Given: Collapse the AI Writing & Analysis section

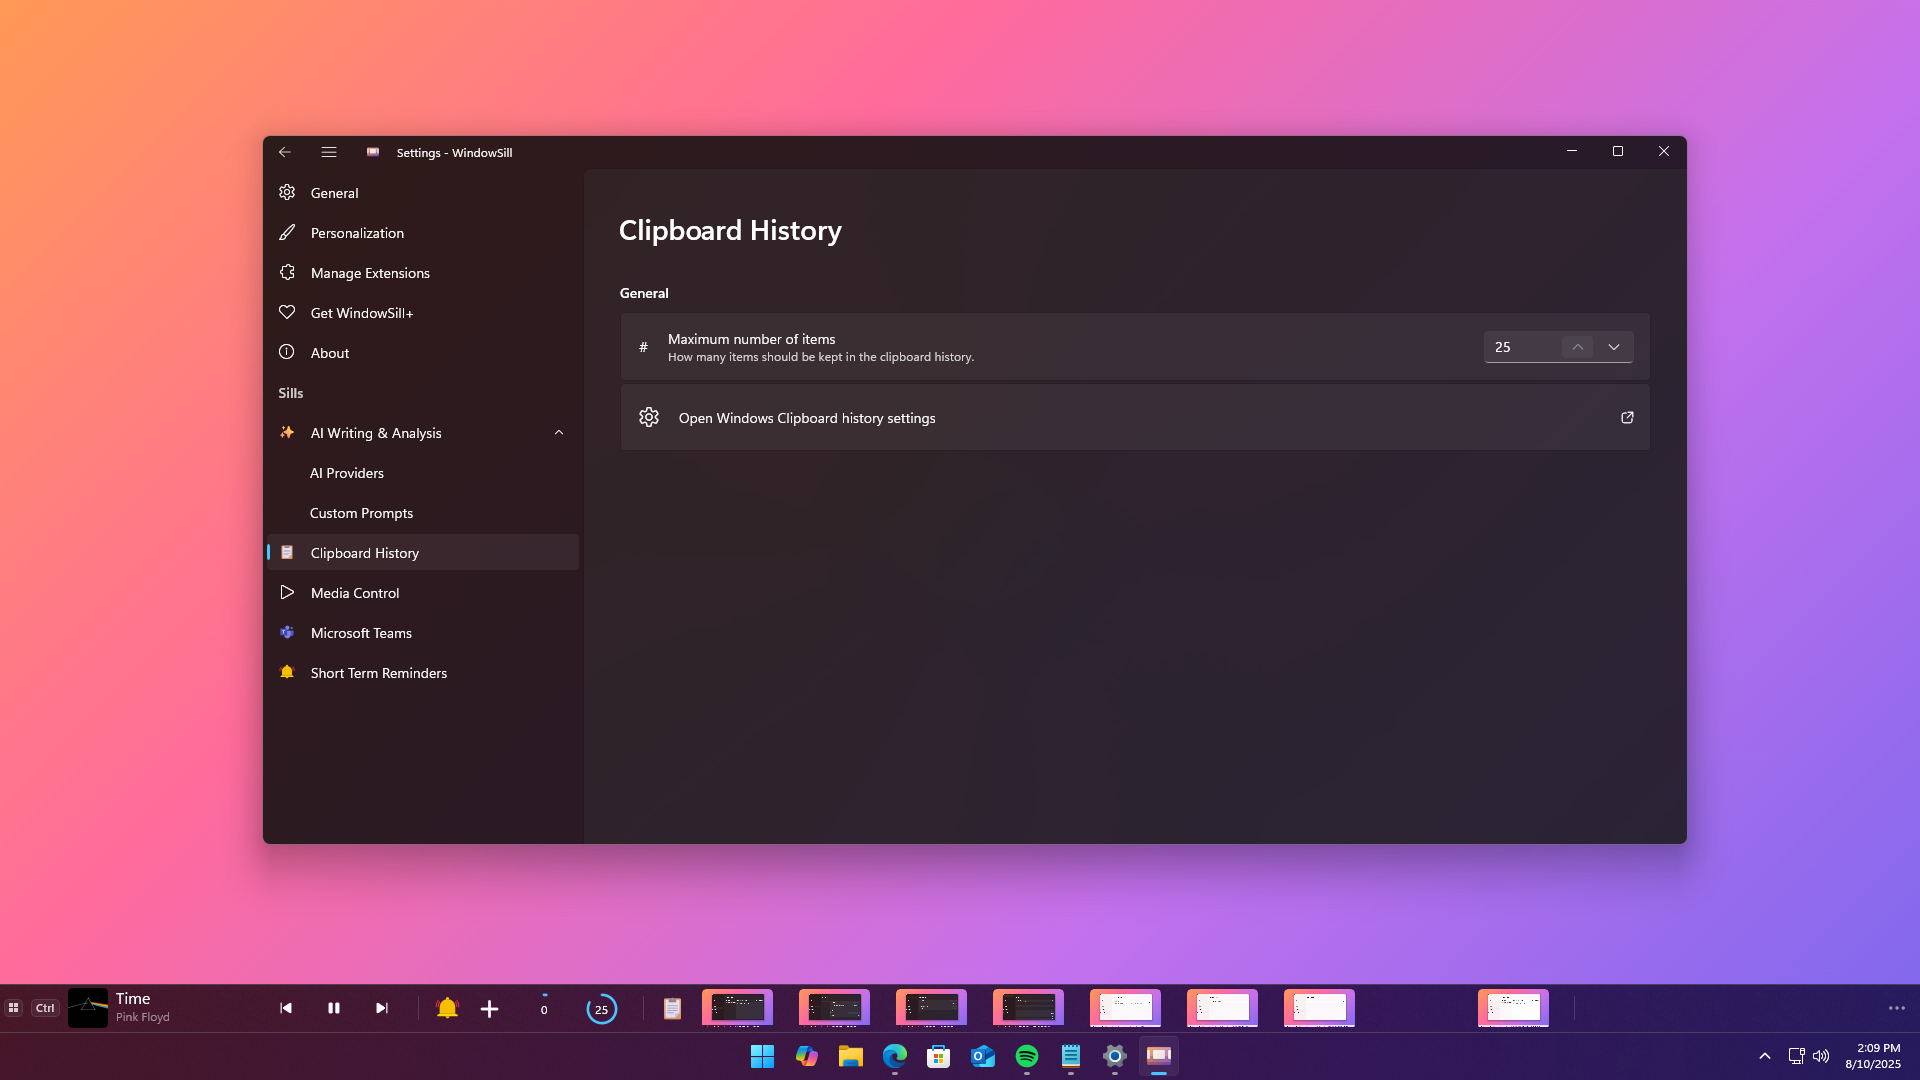Looking at the screenshot, I should (x=558, y=433).
